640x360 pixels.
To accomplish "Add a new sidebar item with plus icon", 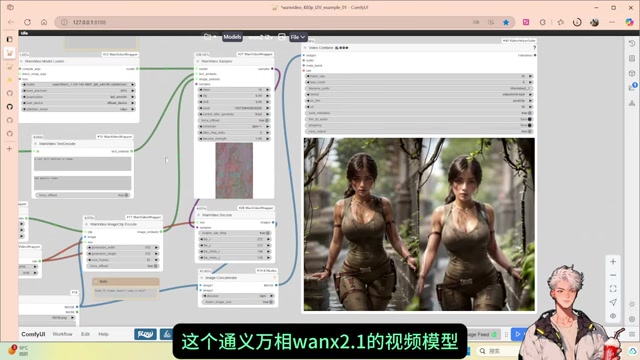I will click(9, 149).
